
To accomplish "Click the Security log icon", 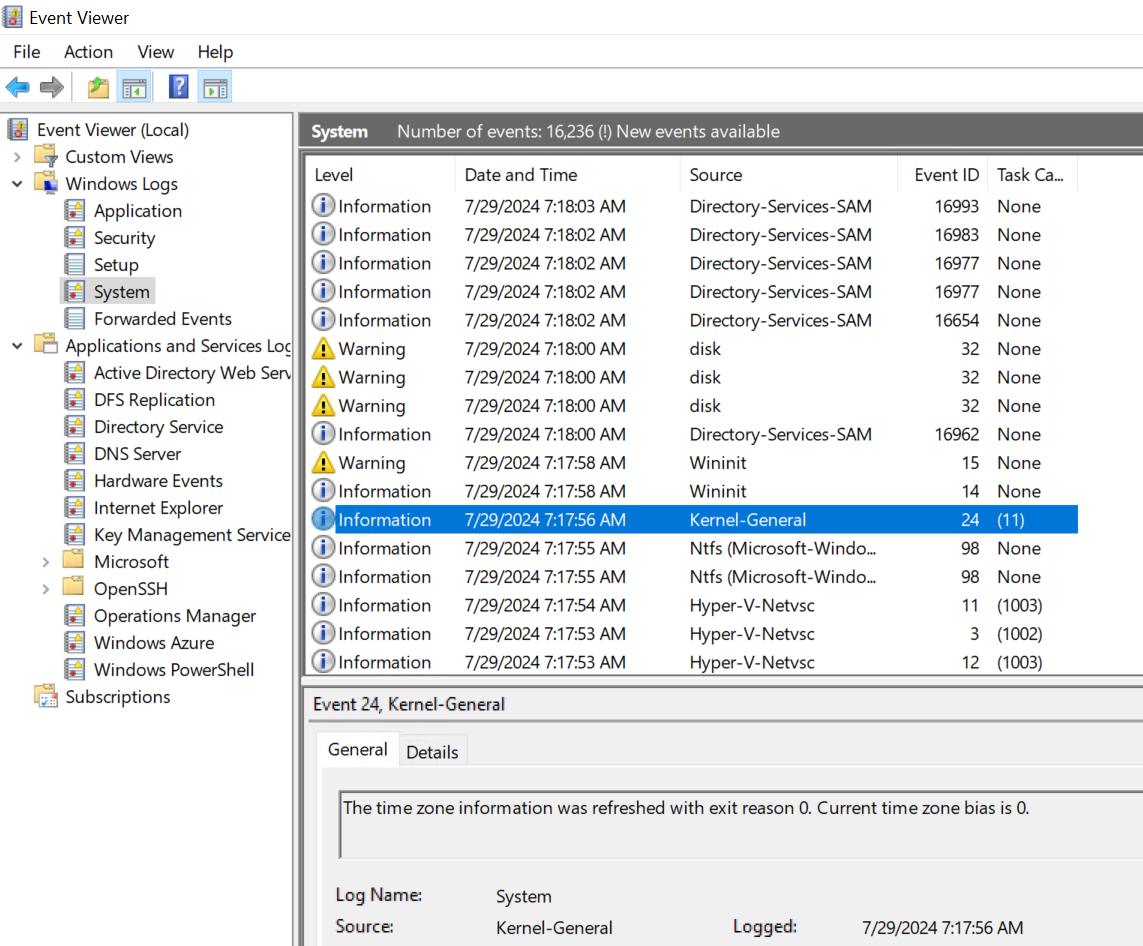I will 74,238.
